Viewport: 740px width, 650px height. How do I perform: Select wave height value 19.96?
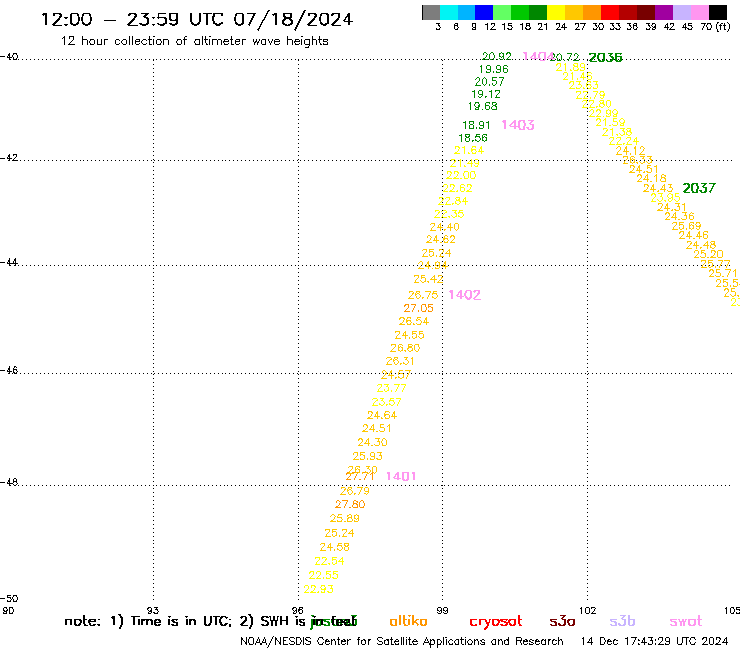pos(494,69)
